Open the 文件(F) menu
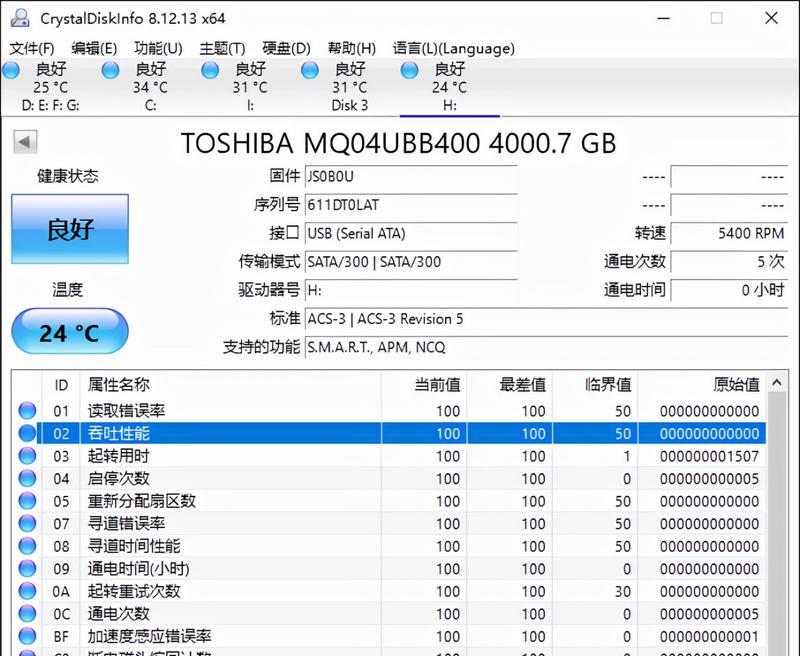 point(32,48)
